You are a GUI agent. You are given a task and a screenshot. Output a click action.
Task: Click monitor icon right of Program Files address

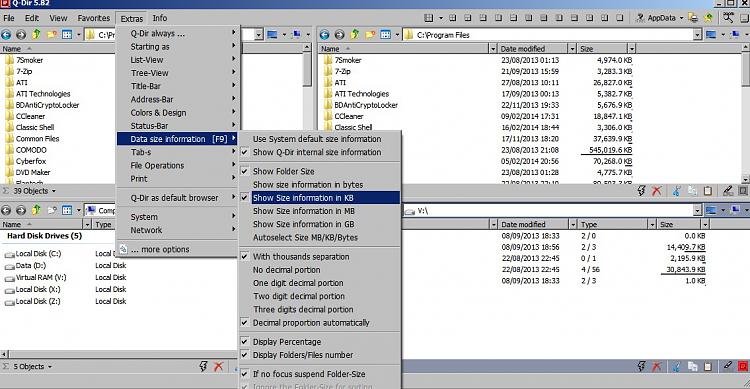tap(711, 34)
